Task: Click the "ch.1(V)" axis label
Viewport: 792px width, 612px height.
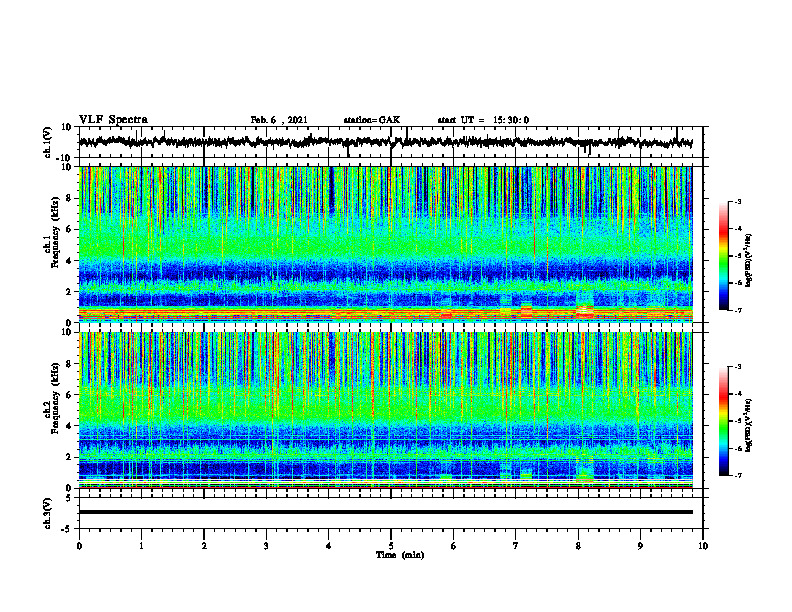Action: click(x=48, y=142)
